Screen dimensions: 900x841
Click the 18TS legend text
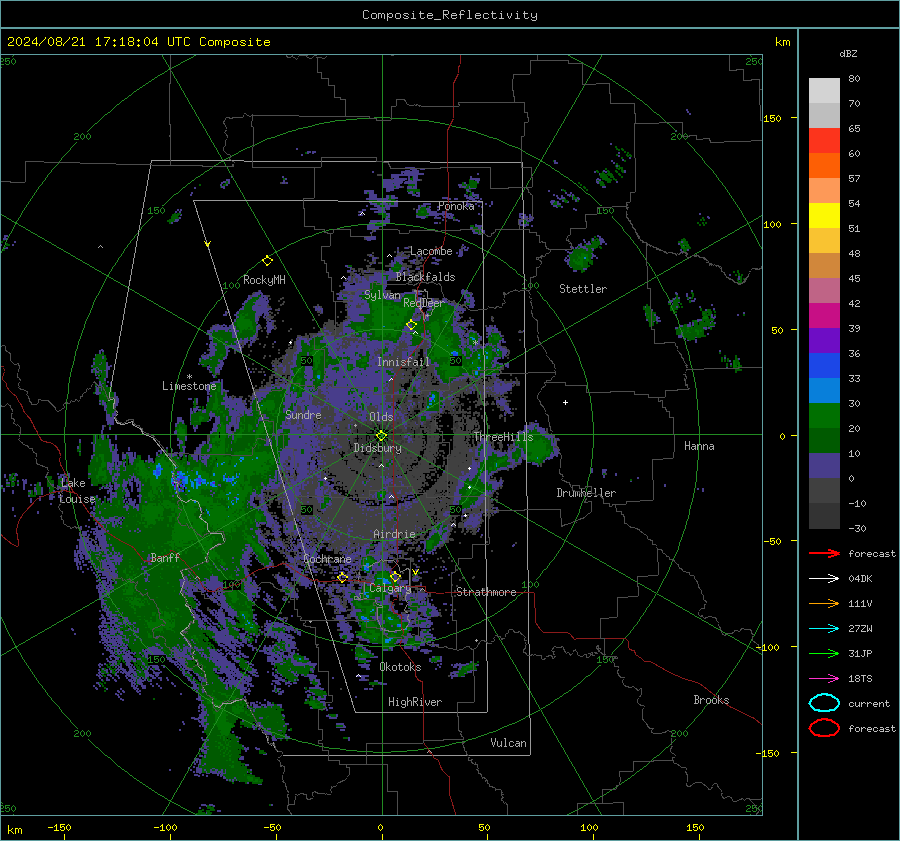tap(860, 679)
